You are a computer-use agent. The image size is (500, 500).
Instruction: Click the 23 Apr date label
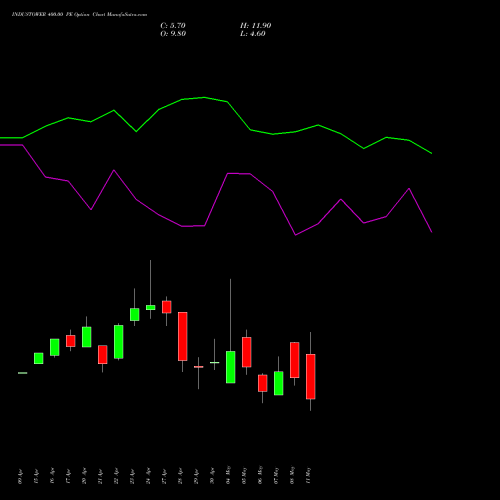click(133, 476)
